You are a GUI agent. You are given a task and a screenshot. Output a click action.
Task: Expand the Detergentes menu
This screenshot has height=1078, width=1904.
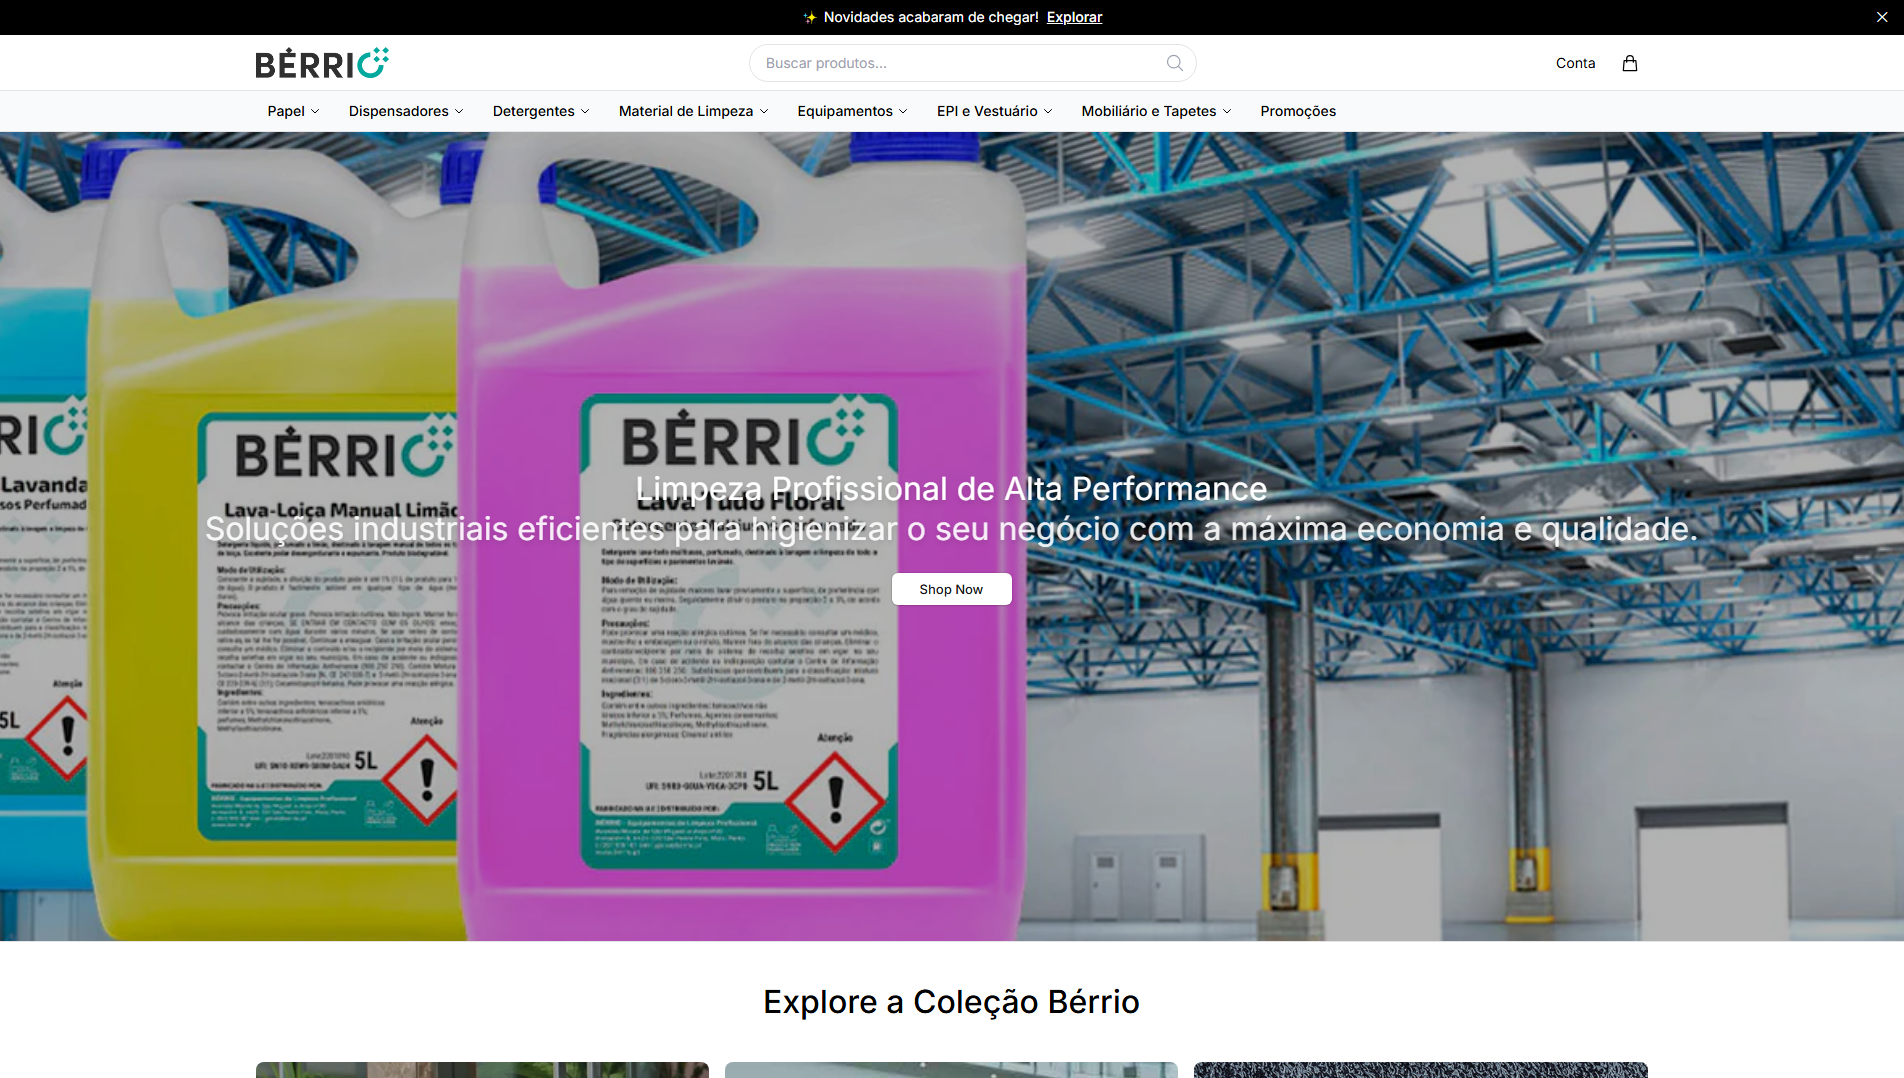pyautogui.click(x=541, y=111)
